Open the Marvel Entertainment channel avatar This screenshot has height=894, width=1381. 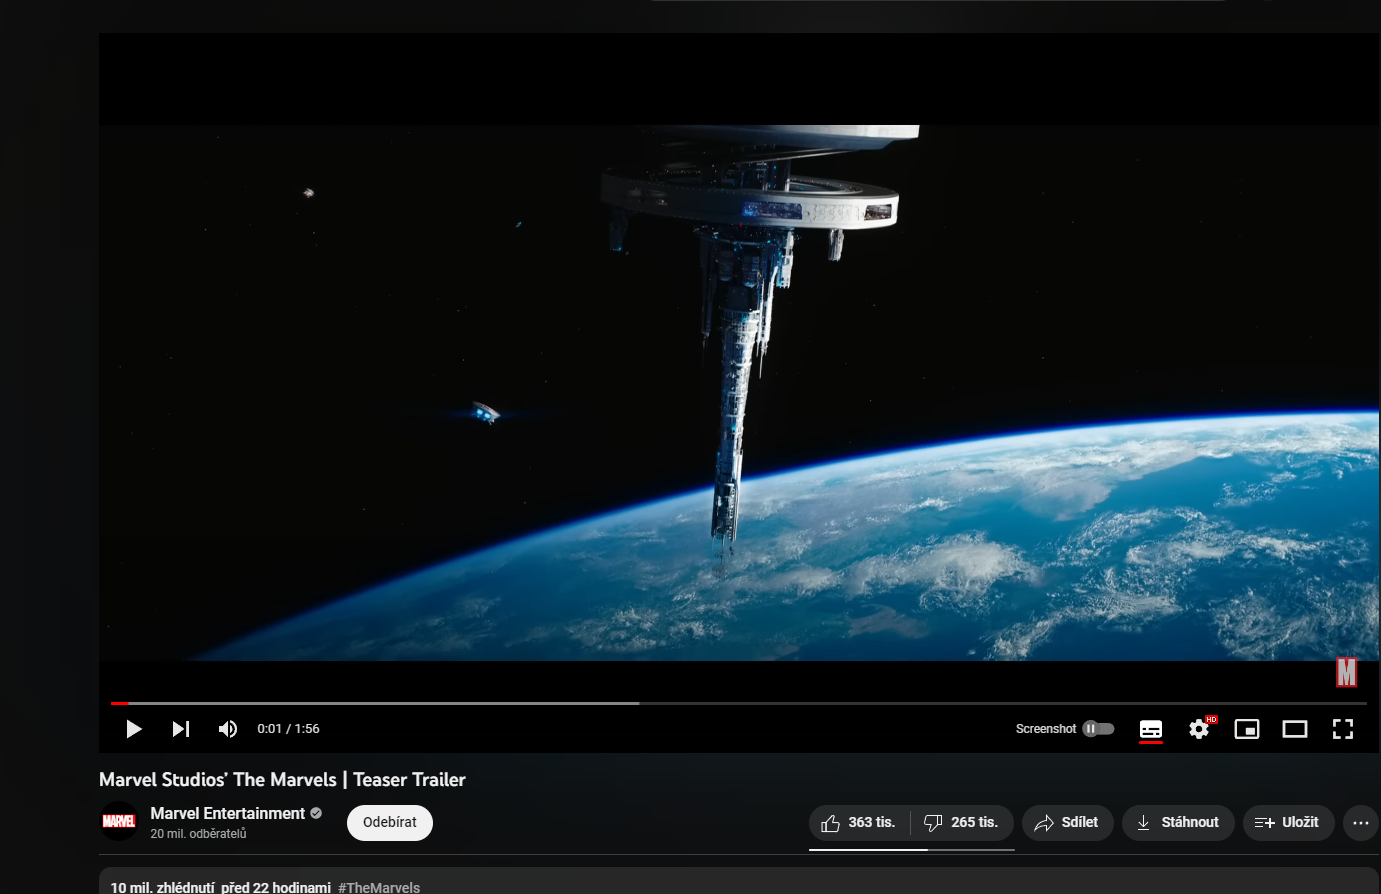click(119, 822)
